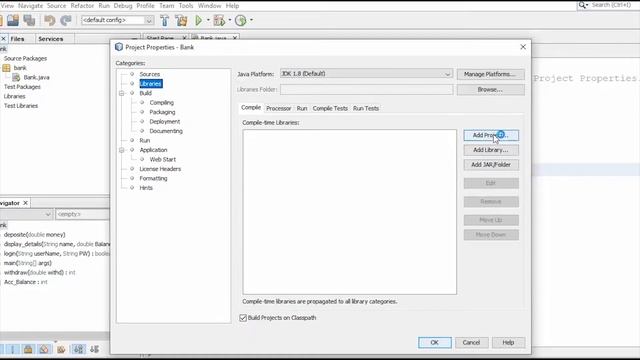Click the Manage Platforms button
The height and width of the screenshot is (360, 640).
pyautogui.click(x=490, y=74)
